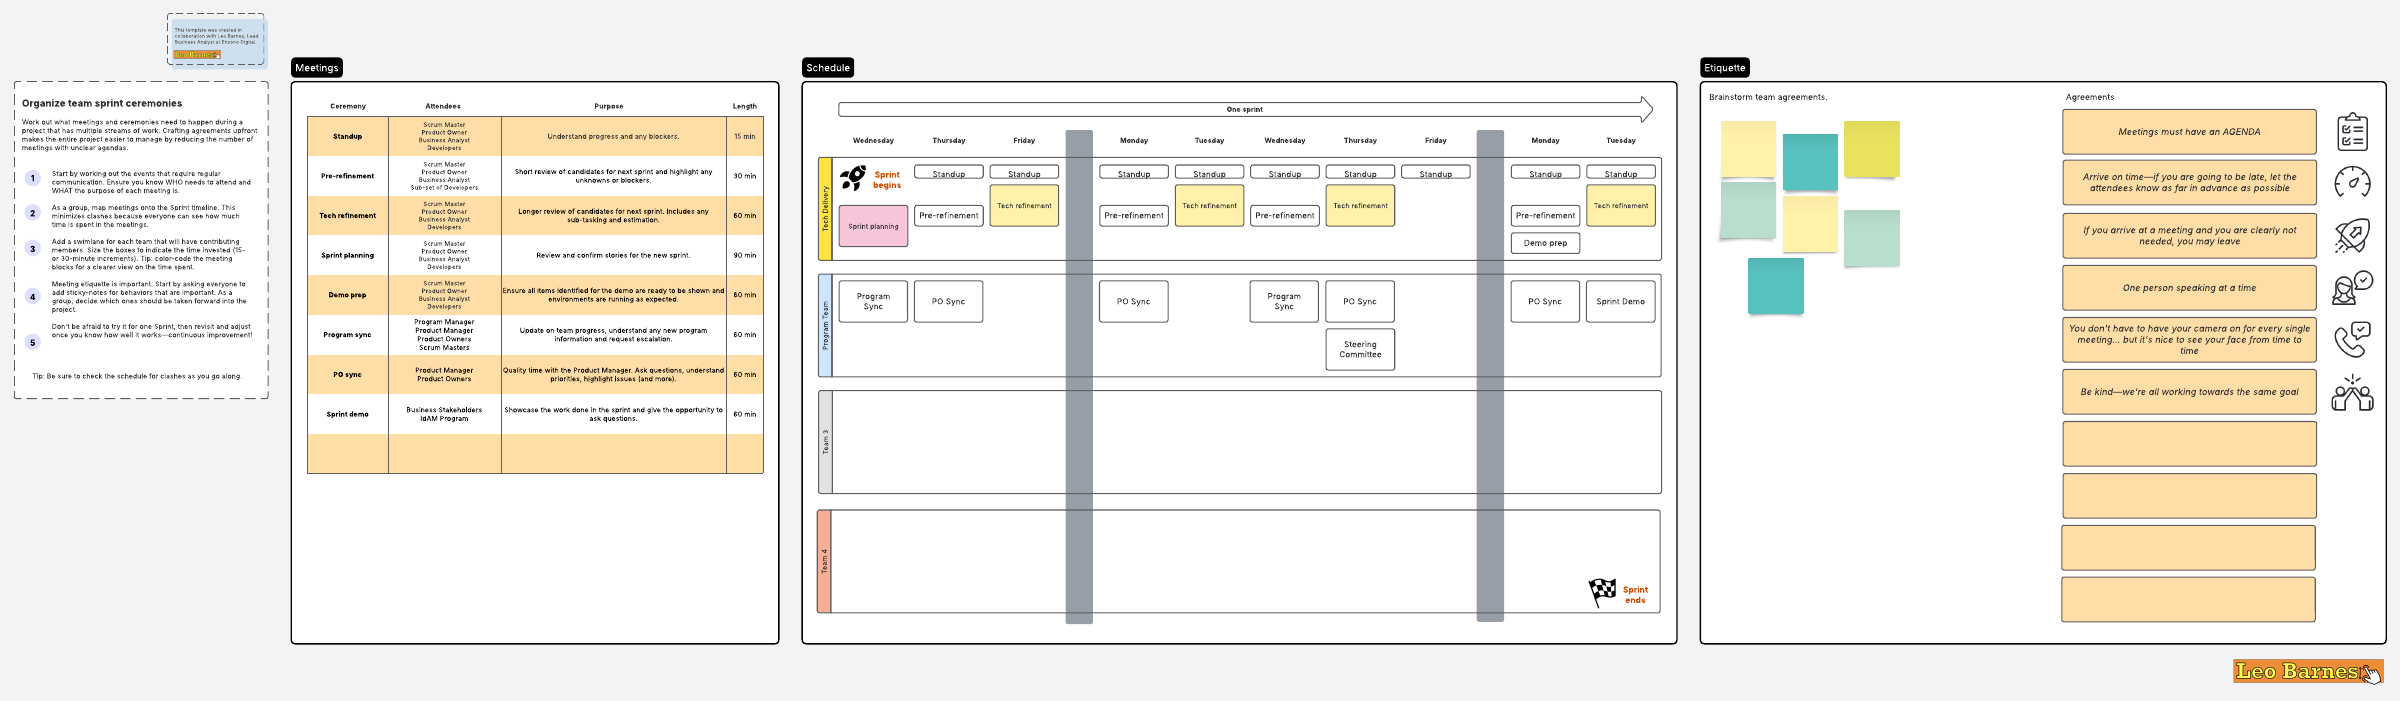
Task: Select the 'Brainstorm team agreements.' label
Action: [1768, 97]
